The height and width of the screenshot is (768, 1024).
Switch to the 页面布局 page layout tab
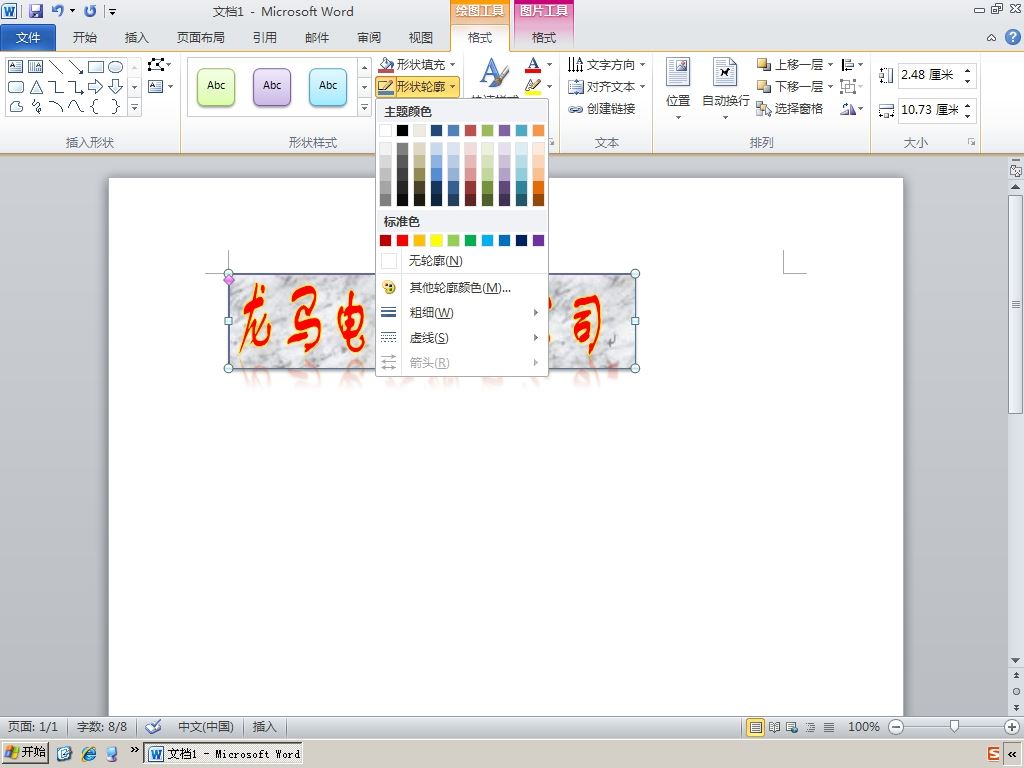pyautogui.click(x=200, y=38)
